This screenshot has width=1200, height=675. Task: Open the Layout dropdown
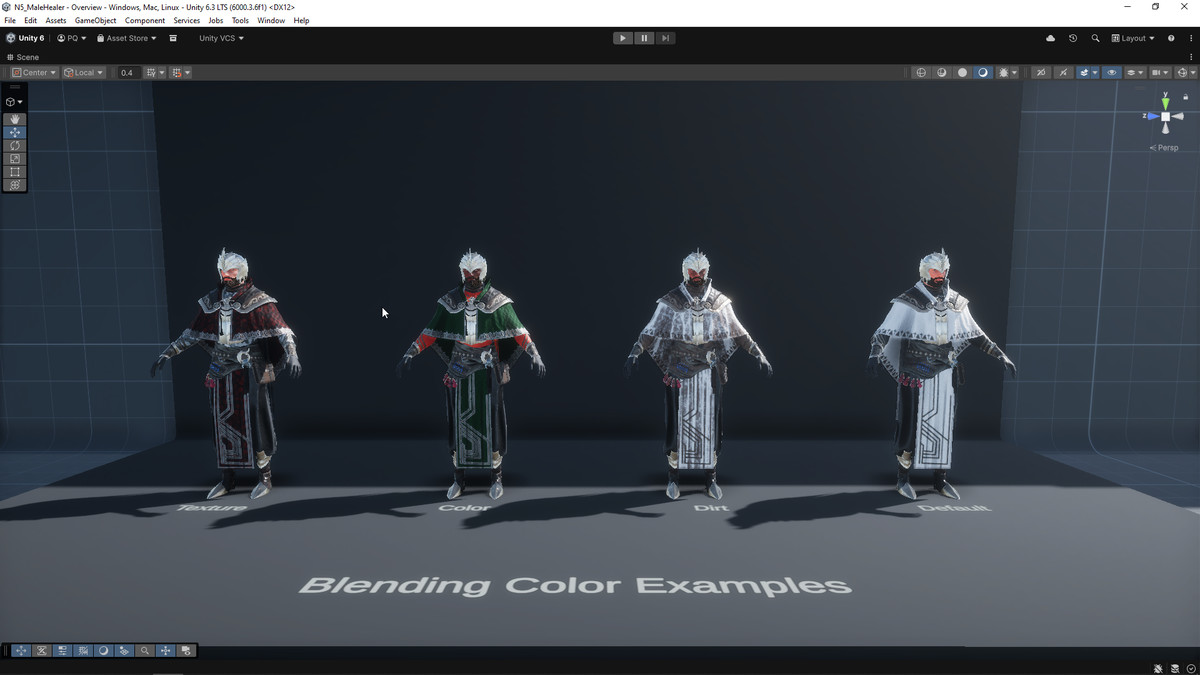point(1133,38)
